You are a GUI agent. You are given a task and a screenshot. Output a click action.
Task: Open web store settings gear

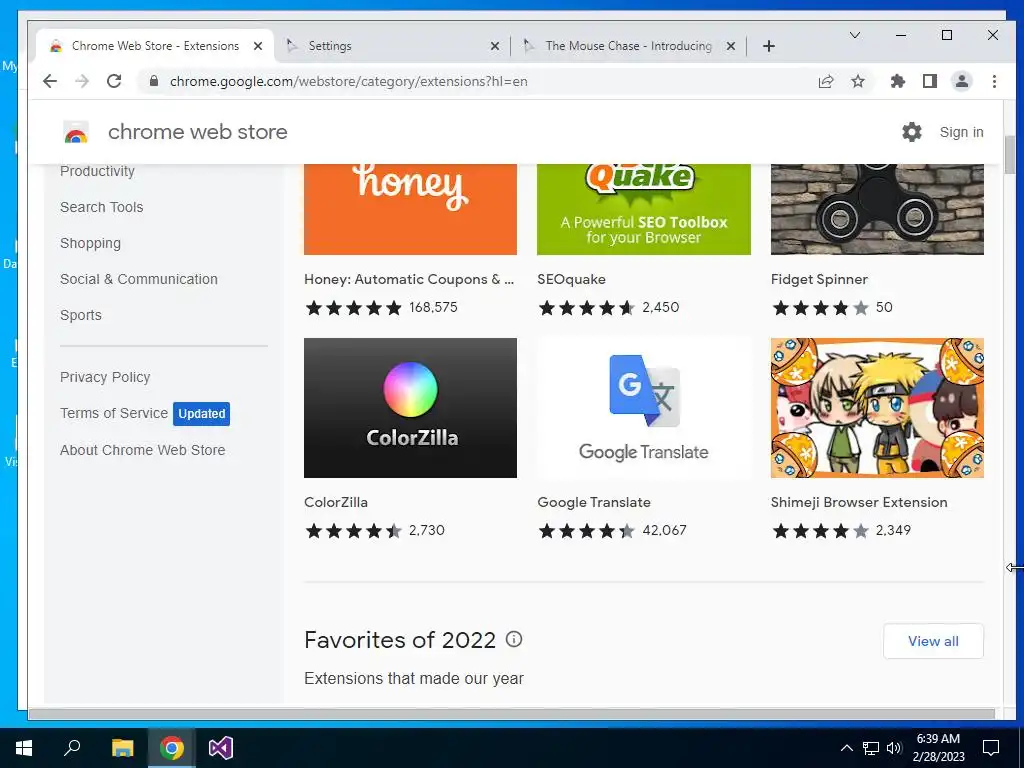pos(912,132)
